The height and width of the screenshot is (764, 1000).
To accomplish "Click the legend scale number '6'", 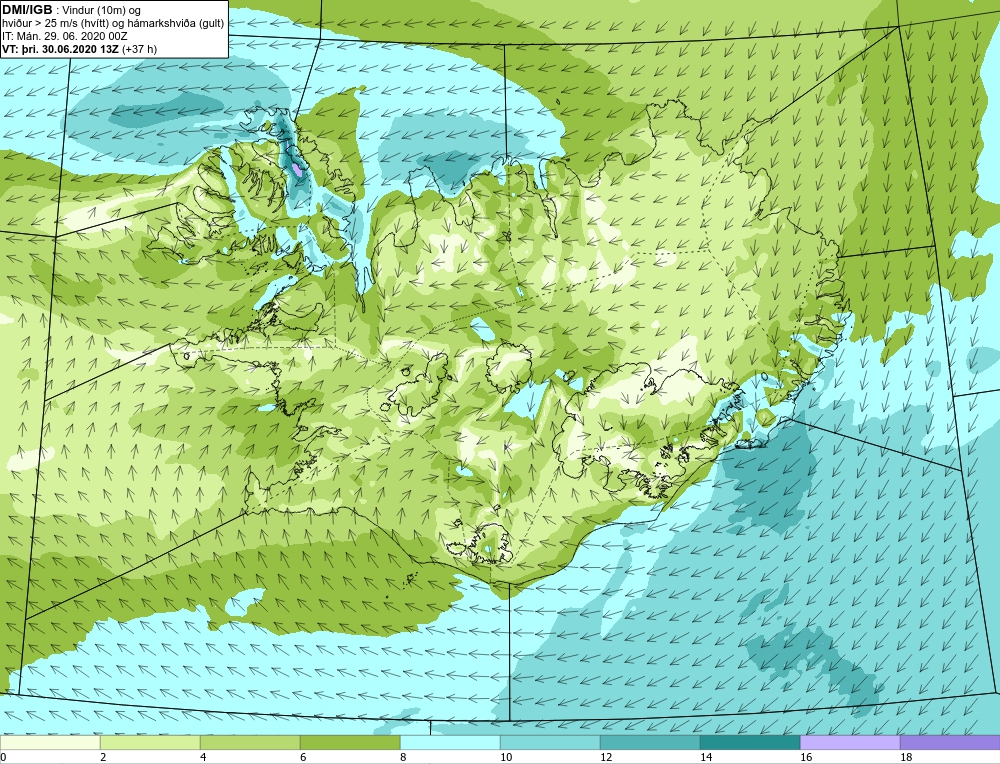I will pos(304,757).
